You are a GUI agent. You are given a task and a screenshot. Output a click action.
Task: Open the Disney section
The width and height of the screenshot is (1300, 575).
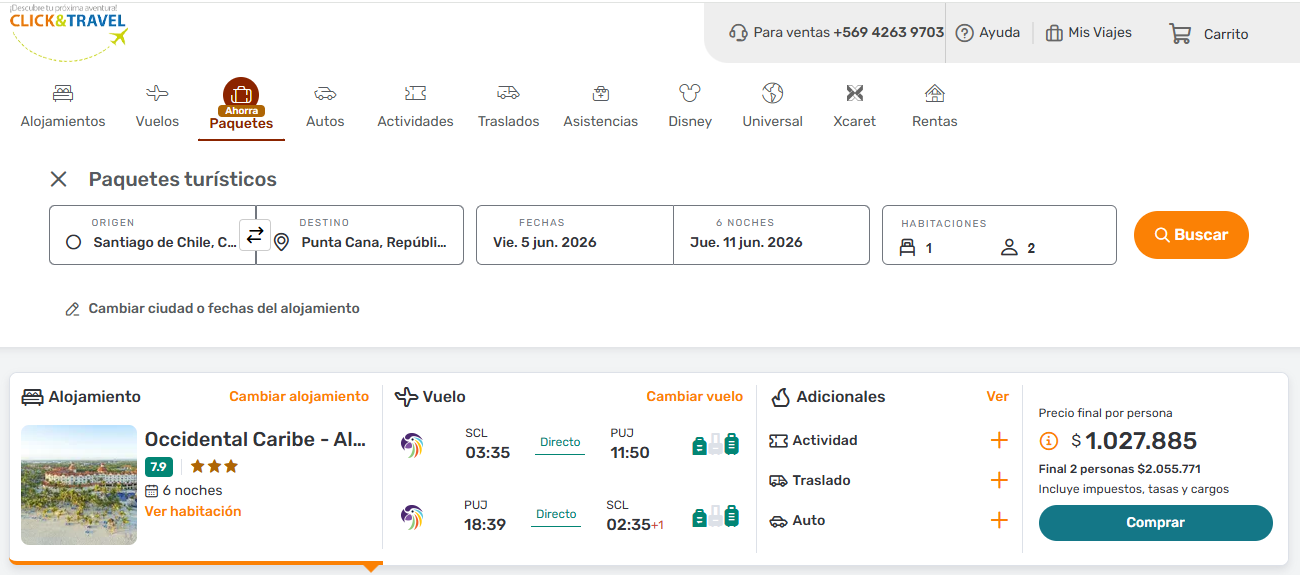[x=690, y=106]
